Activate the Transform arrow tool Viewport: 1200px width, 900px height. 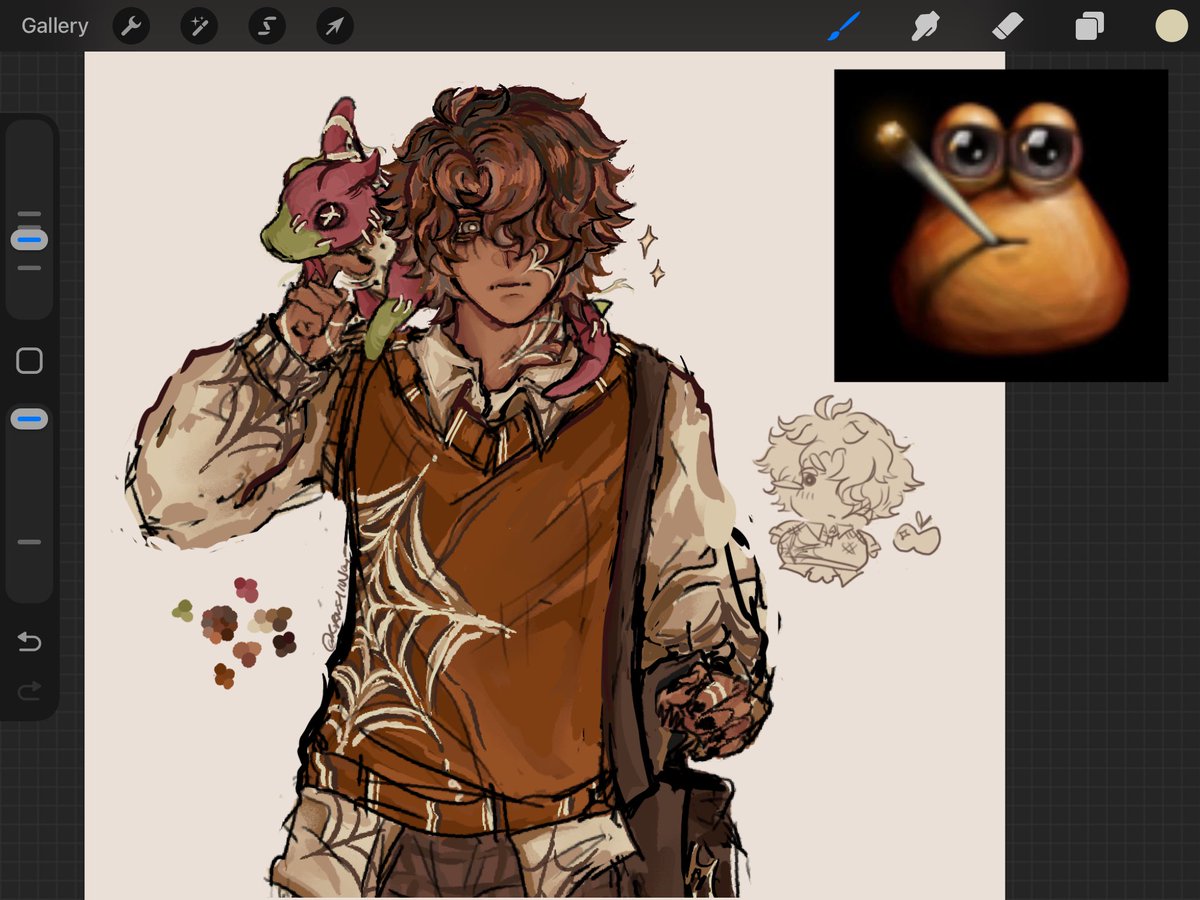point(335,26)
